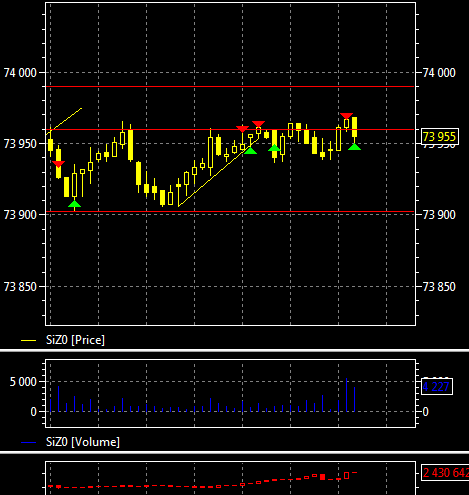469x495 pixels.
Task: Click the 73 850 label on the right axis
Action: (x=439, y=287)
